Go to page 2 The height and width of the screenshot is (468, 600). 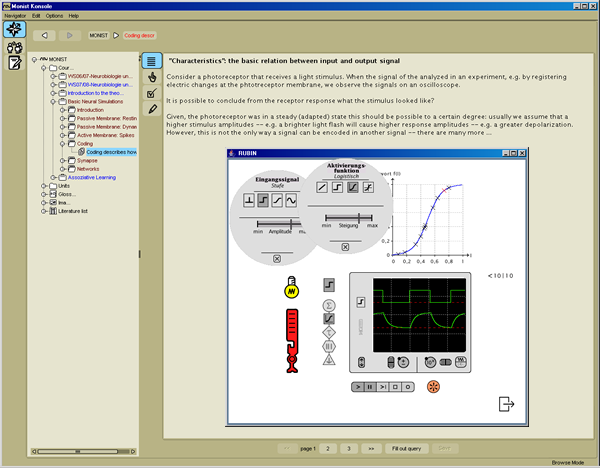coord(327,450)
